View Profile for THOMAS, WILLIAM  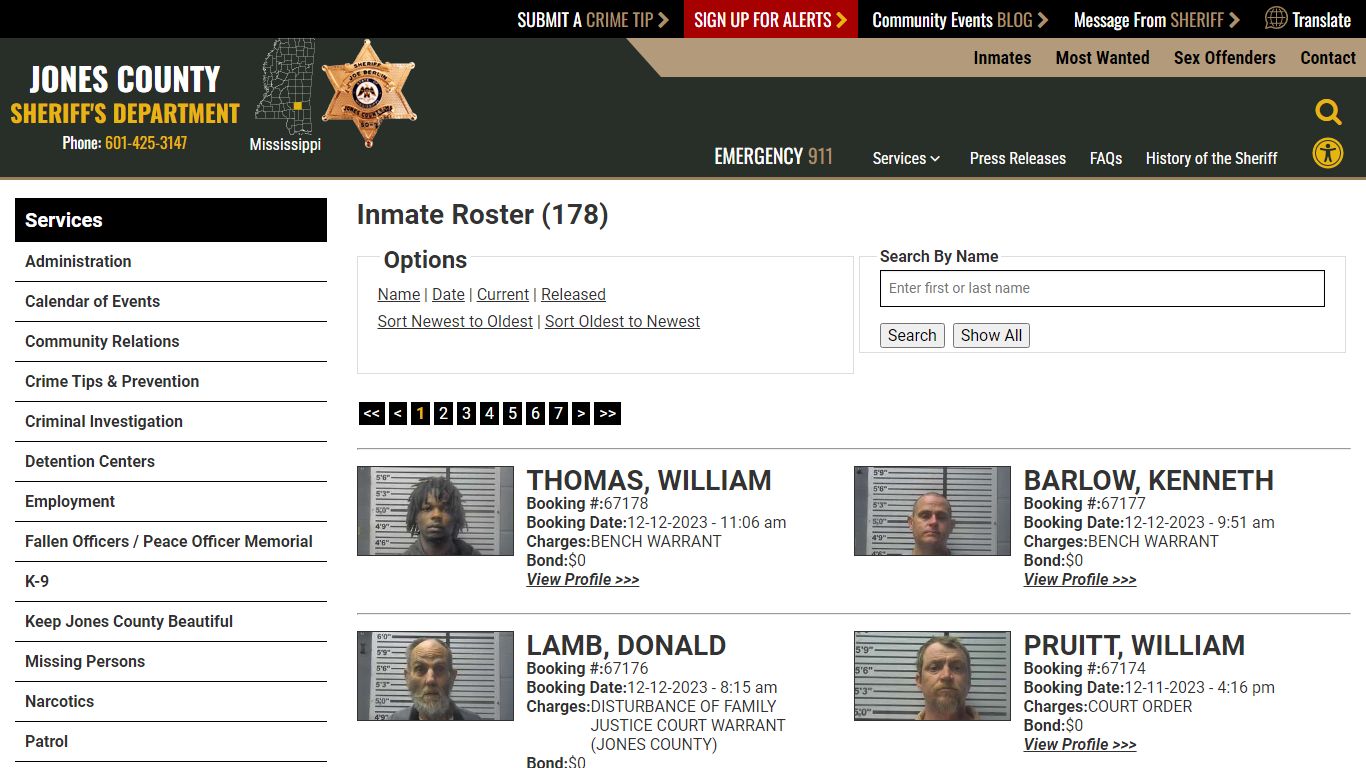pyautogui.click(x=583, y=580)
